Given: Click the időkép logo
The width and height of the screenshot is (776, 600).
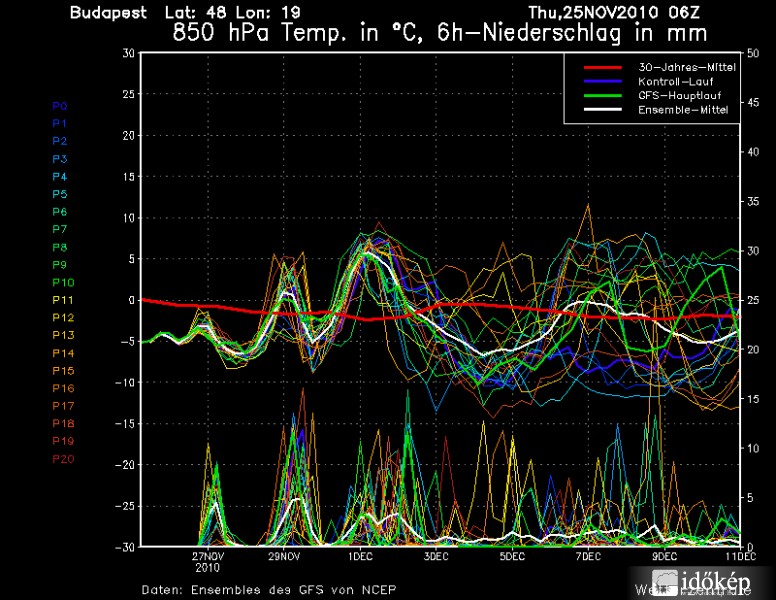Looking at the screenshot, I should pos(702,583).
